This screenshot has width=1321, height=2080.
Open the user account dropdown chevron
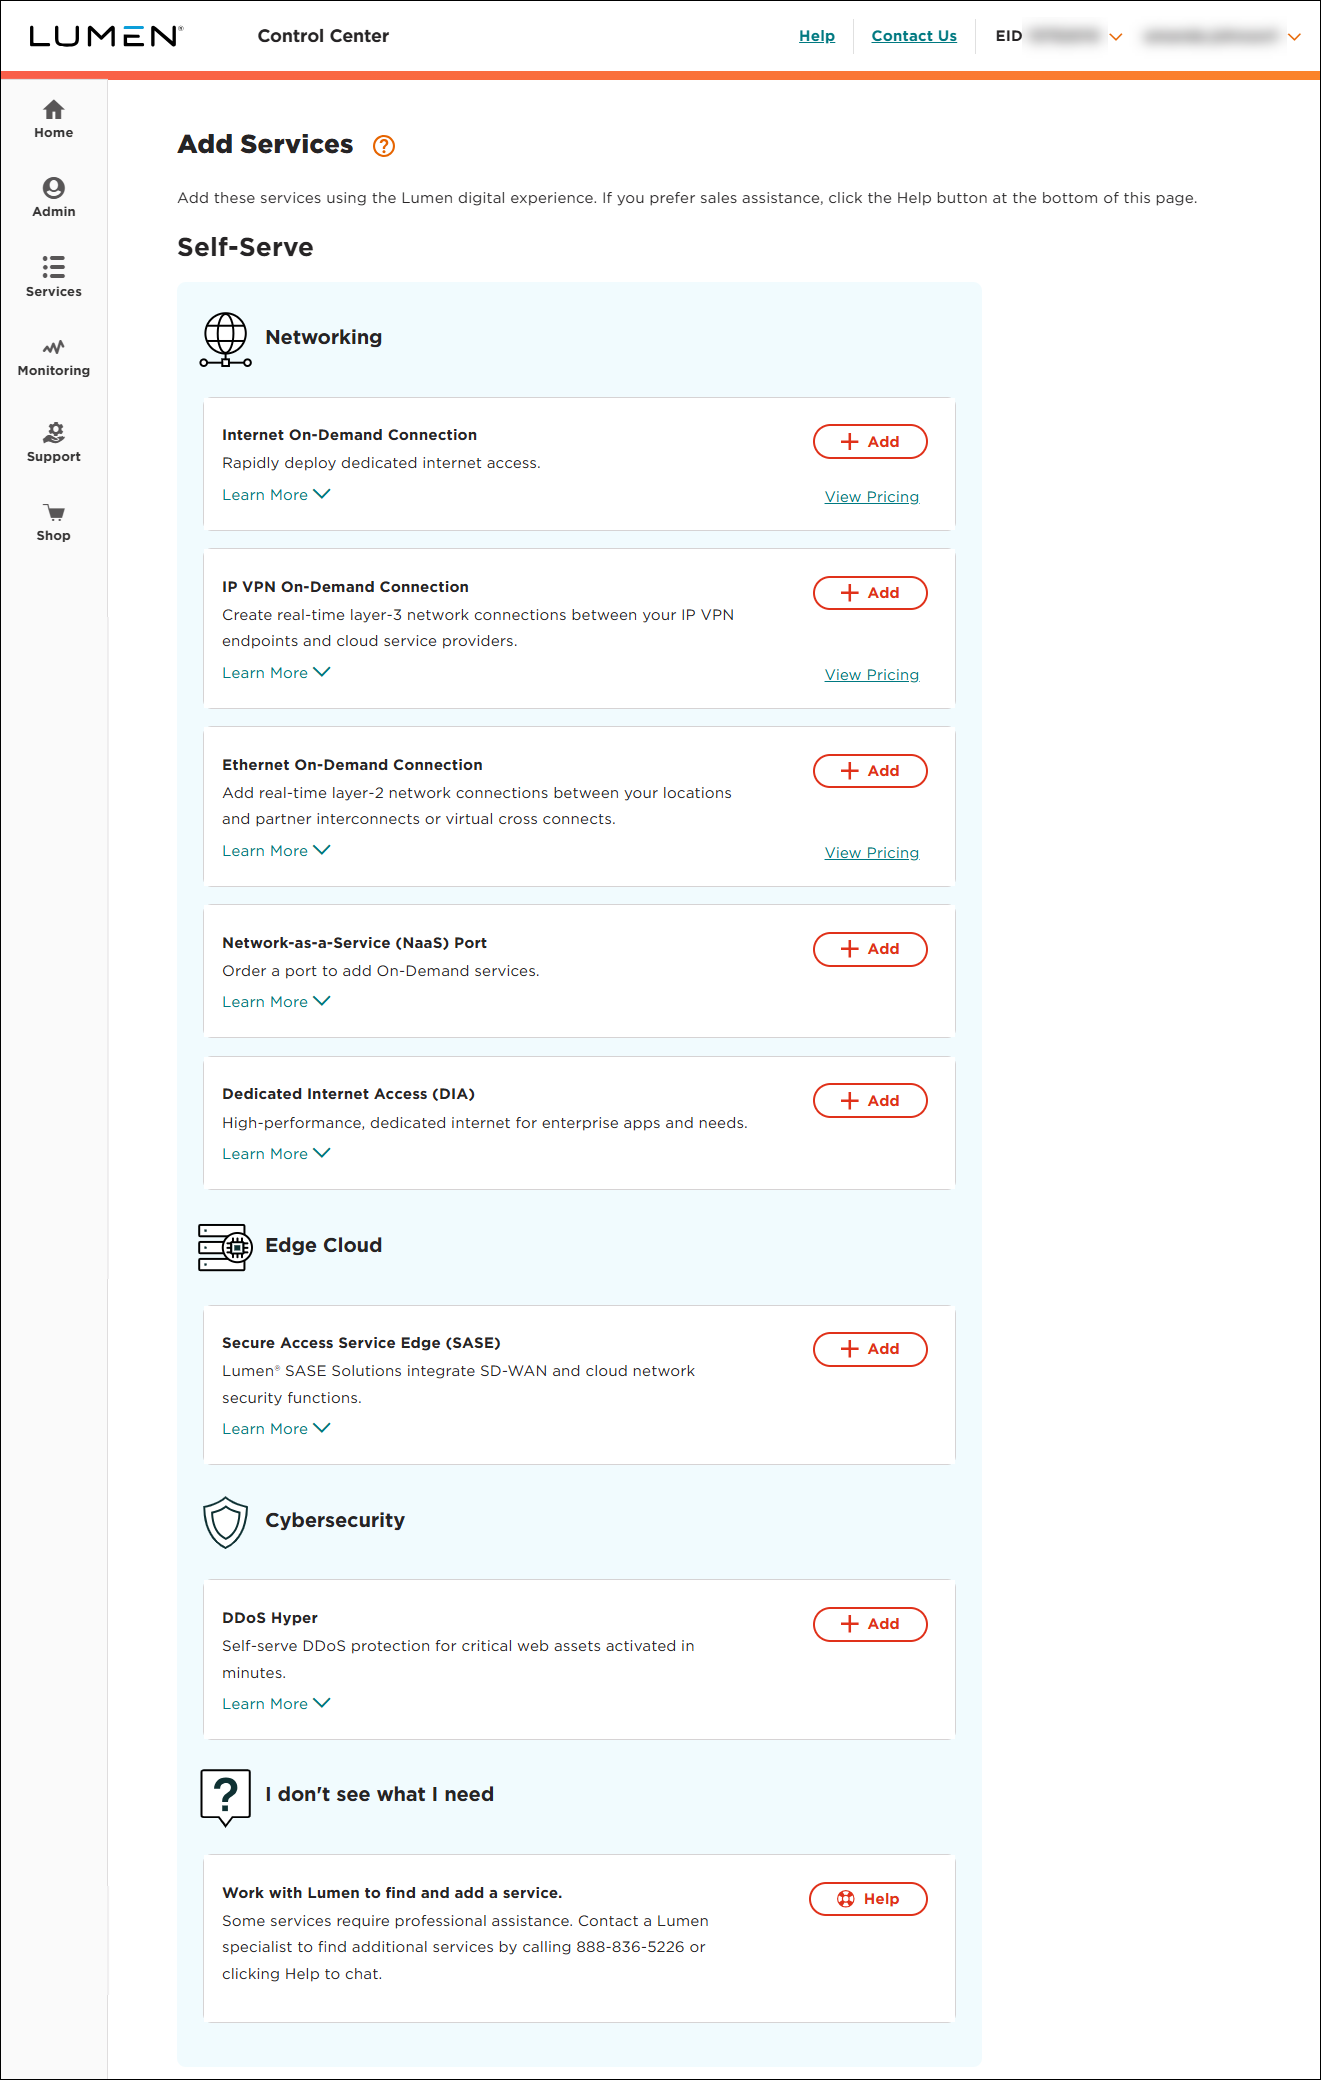(1294, 37)
